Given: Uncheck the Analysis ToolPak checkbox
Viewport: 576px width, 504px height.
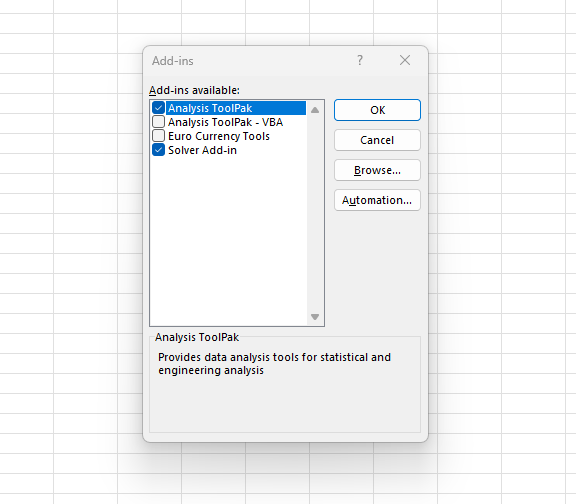Looking at the screenshot, I should (x=158, y=108).
